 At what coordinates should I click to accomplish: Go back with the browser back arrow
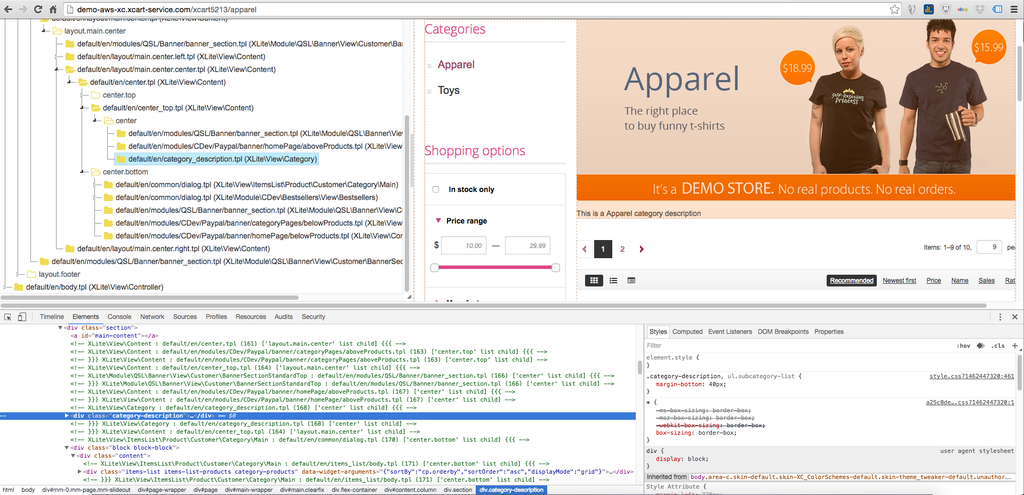[8, 9]
